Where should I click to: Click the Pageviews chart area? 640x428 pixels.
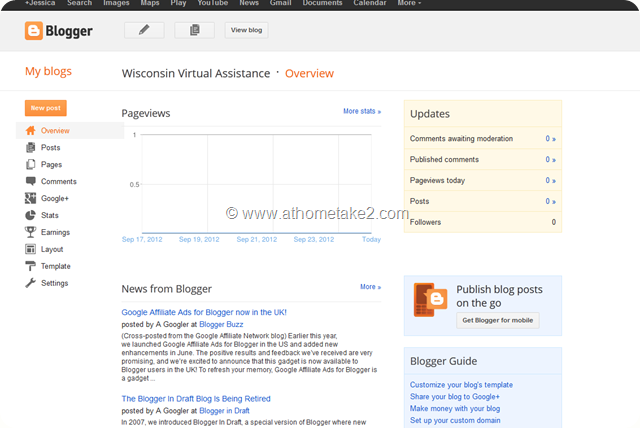pyautogui.click(x=256, y=184)
